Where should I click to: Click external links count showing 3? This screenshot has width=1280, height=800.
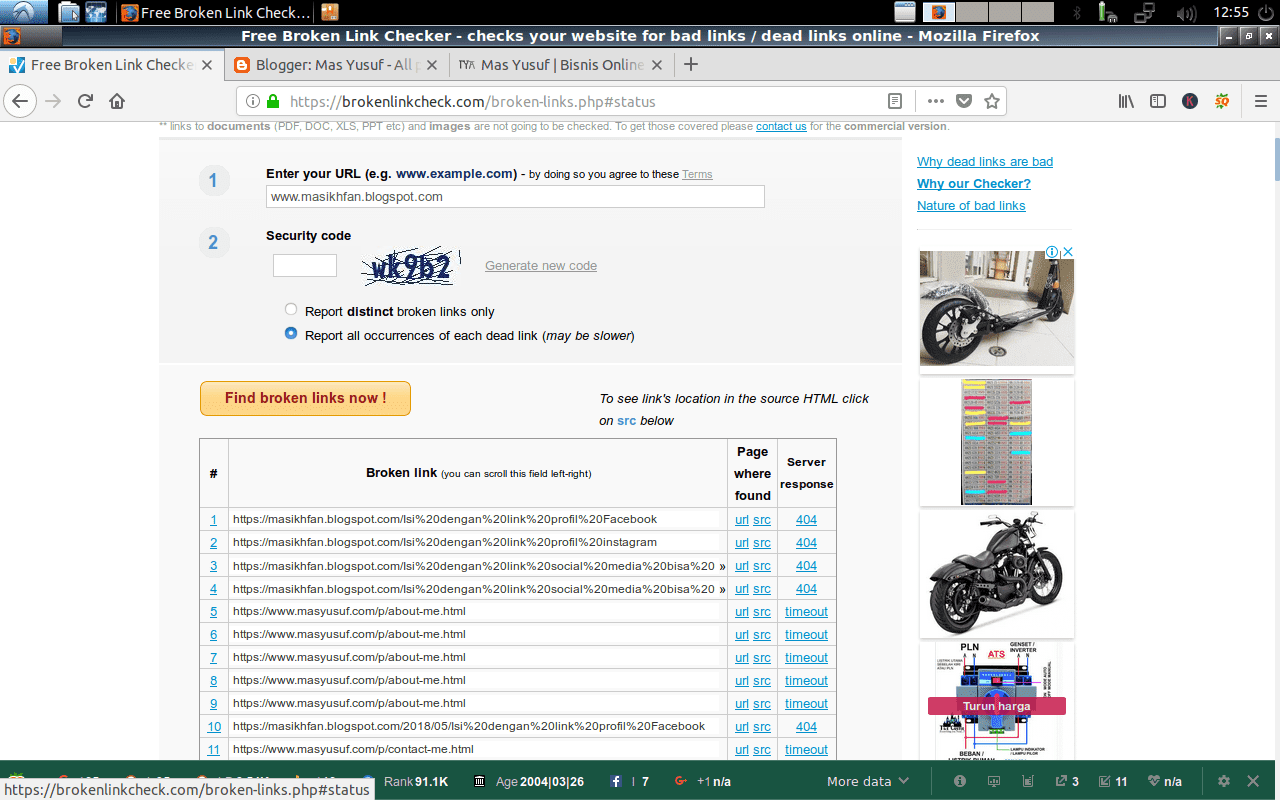click(1069, 781)
